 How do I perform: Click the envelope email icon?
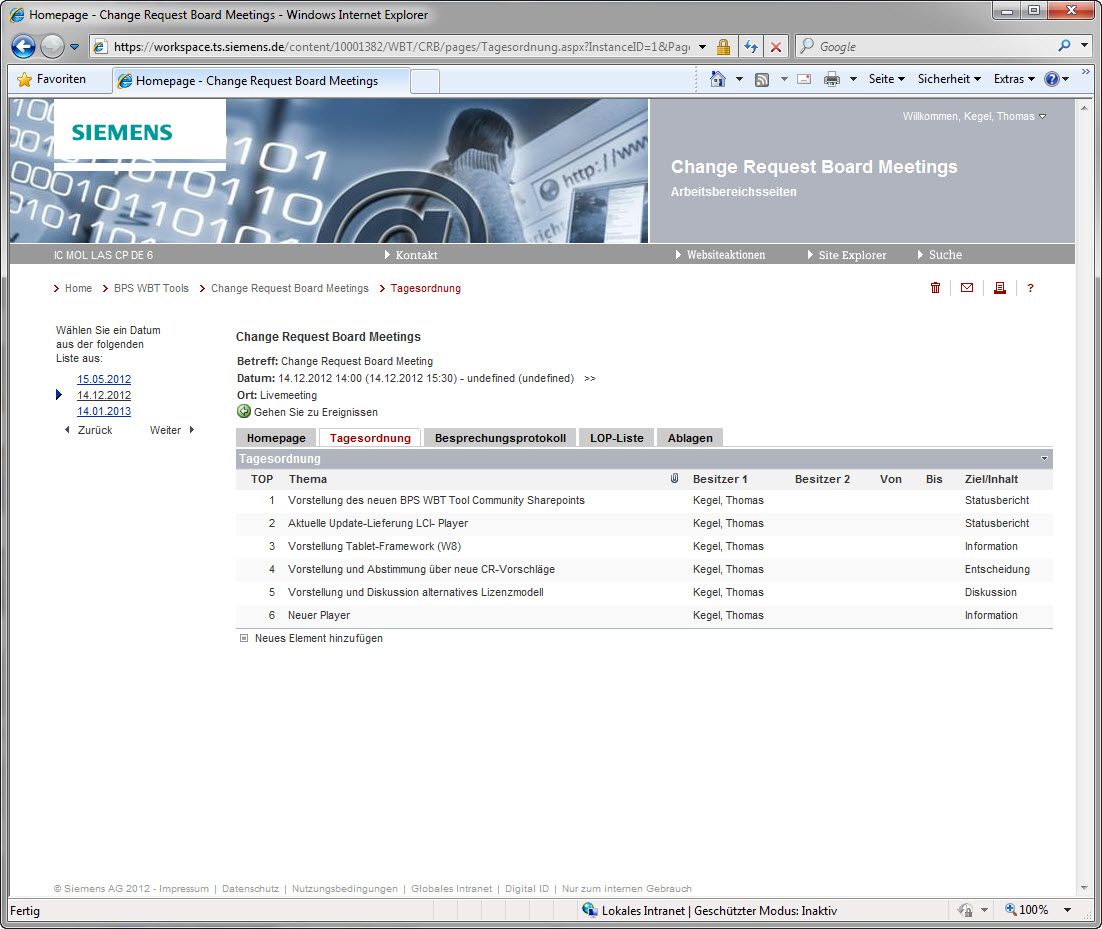[966, 288]
